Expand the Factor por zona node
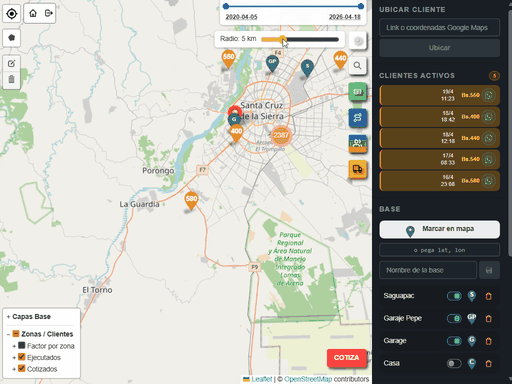This screenshot has height=384, width=512. point(14,346)
